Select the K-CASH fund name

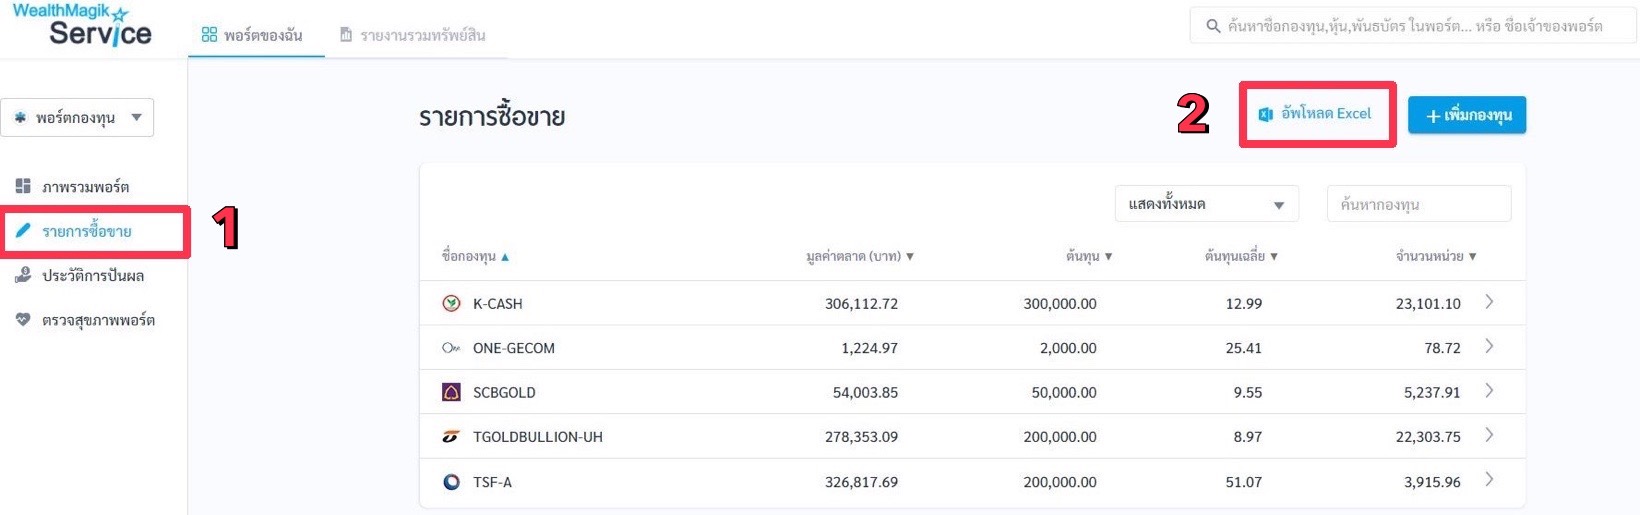pyautogui.click(x=497, y=304)
